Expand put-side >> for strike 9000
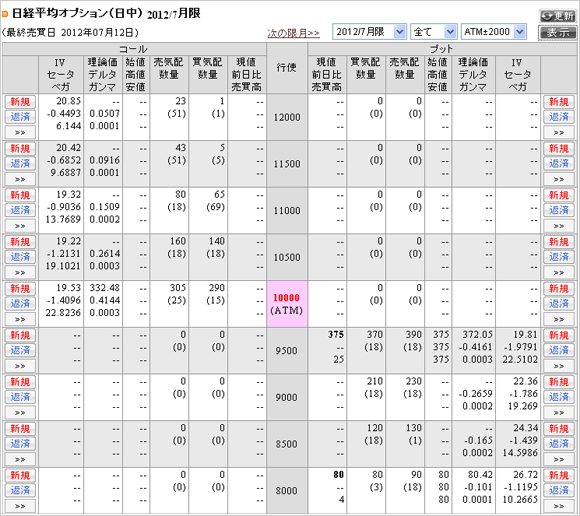 [x=559, y=412]
